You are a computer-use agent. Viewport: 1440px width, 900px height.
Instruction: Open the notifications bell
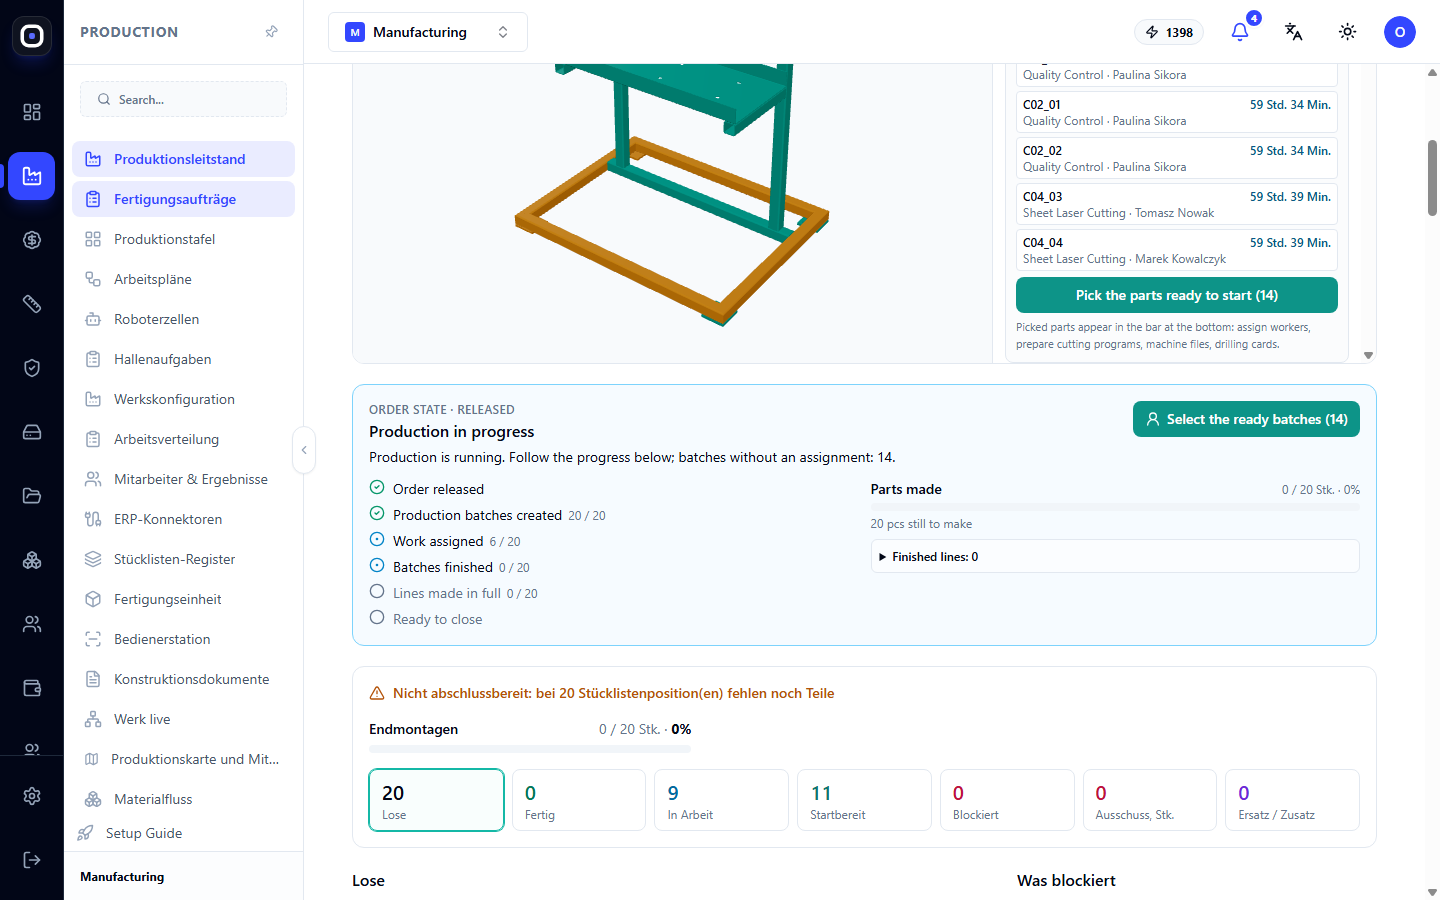coord(1240,32)
